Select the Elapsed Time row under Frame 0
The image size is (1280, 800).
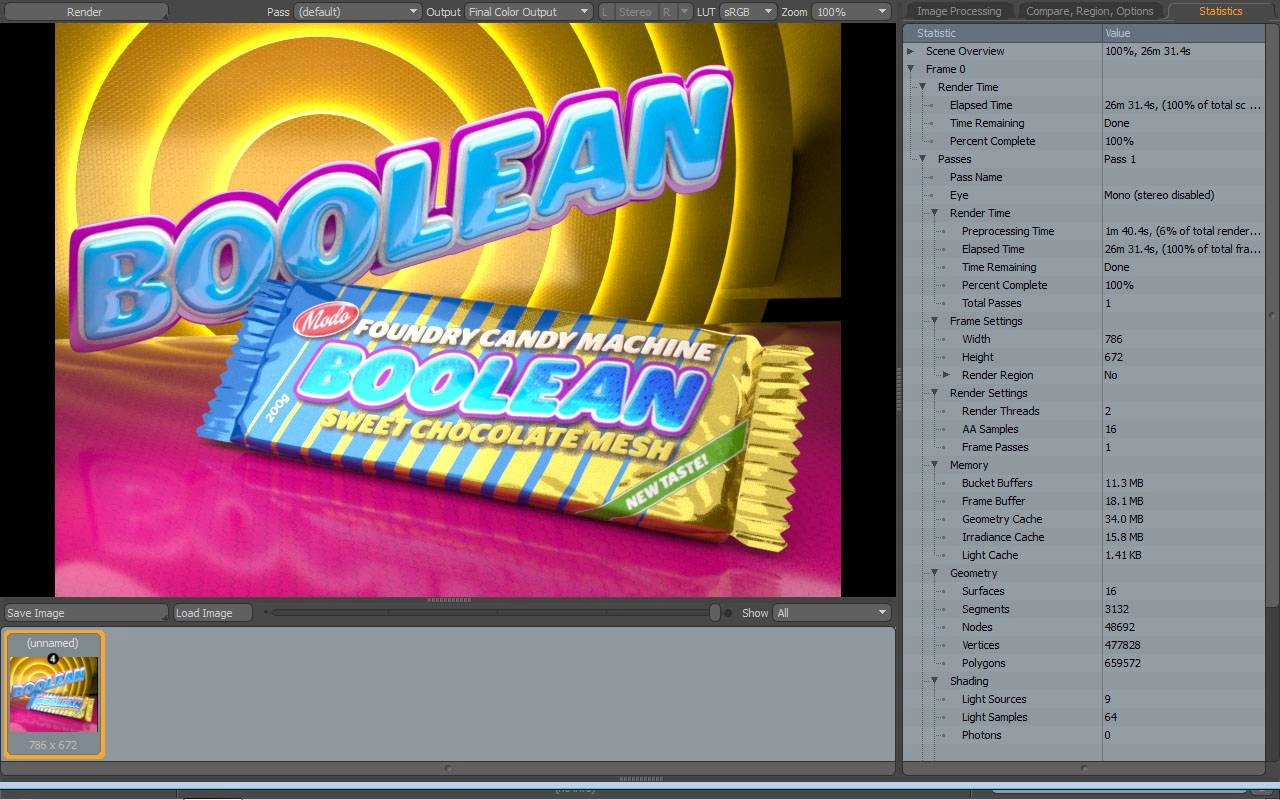click(x=1084, y=105)
